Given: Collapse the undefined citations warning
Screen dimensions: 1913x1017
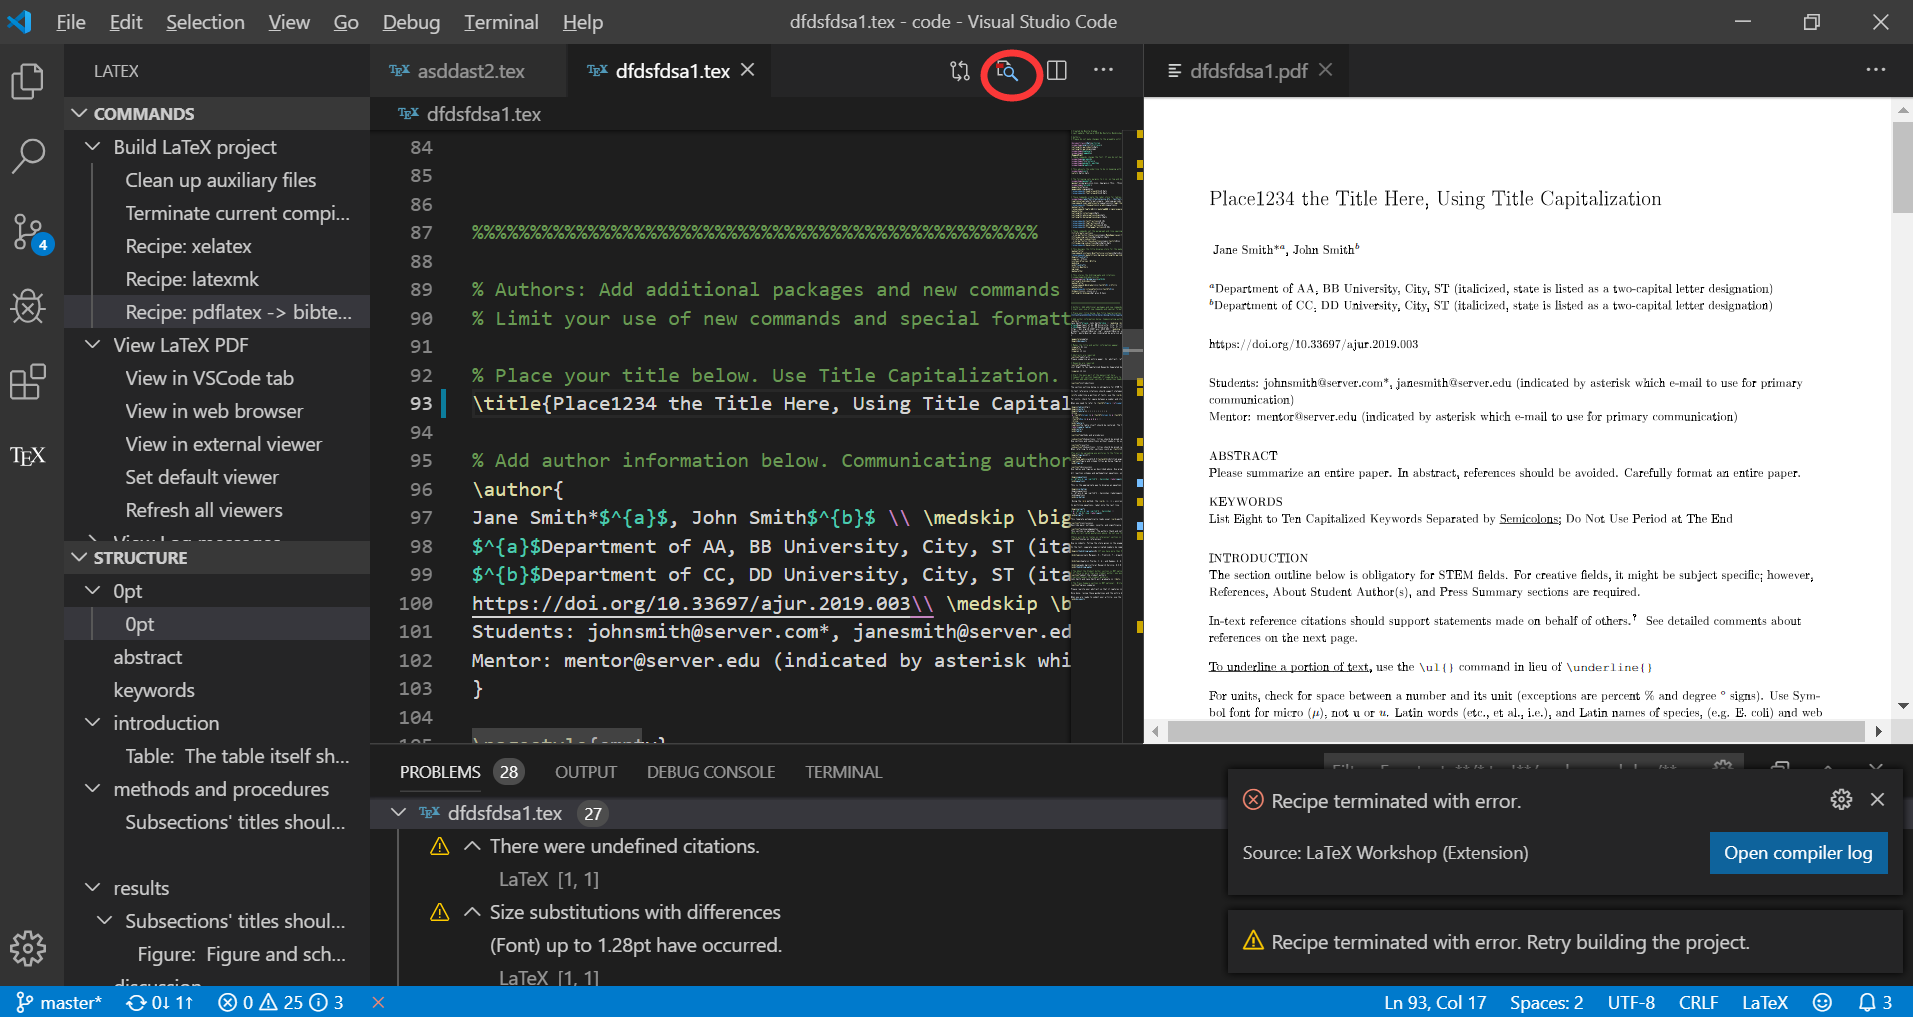Looking at the screenshot, I should 471,845.
